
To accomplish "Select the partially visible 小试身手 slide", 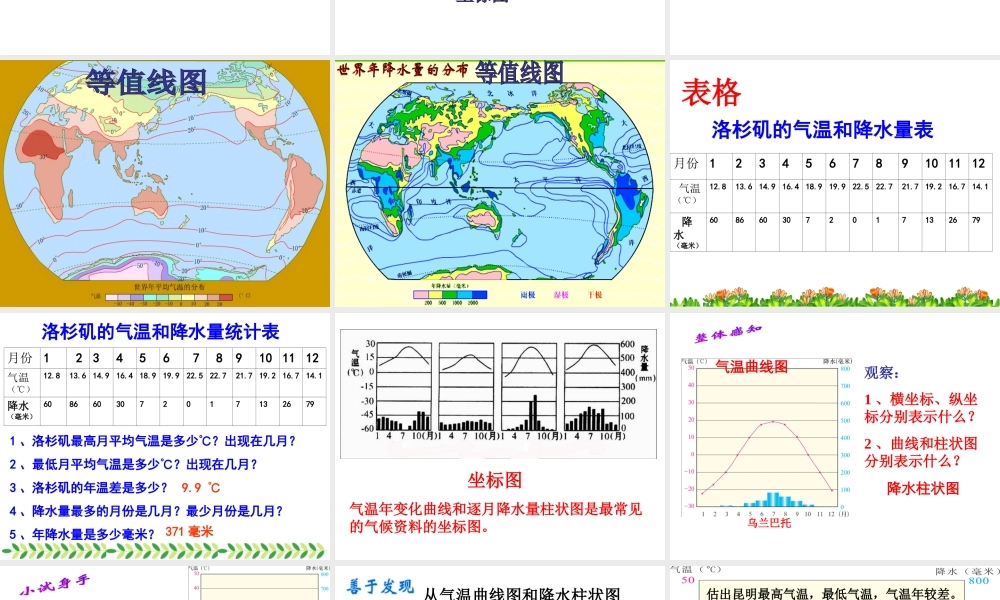I will click(x=165, y=583).
